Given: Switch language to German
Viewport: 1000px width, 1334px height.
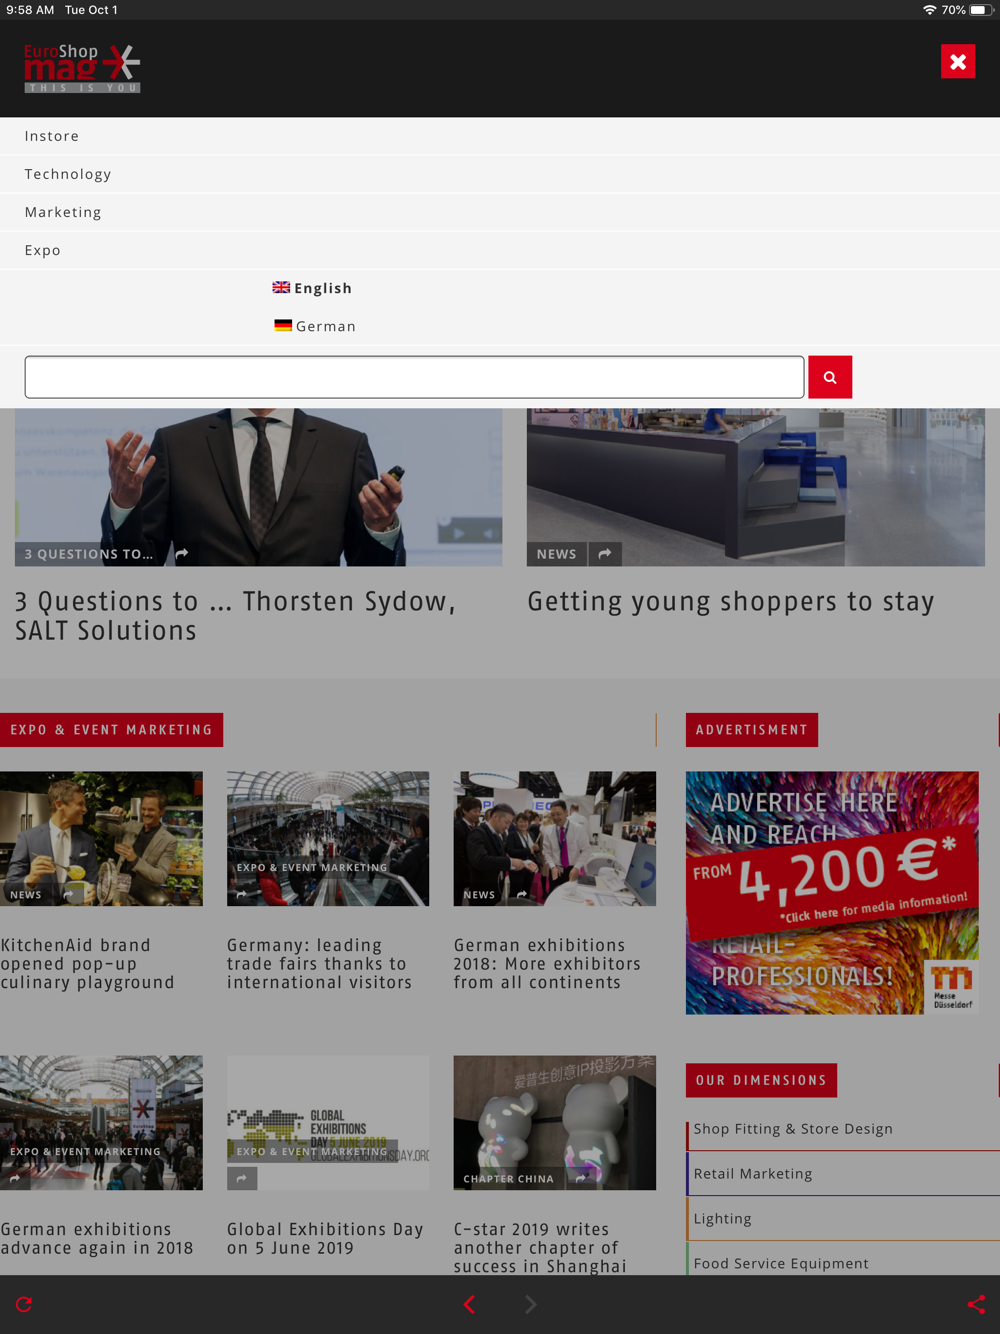Looking at the screenshot, I should pyautogui.click(x=315, y=326).
